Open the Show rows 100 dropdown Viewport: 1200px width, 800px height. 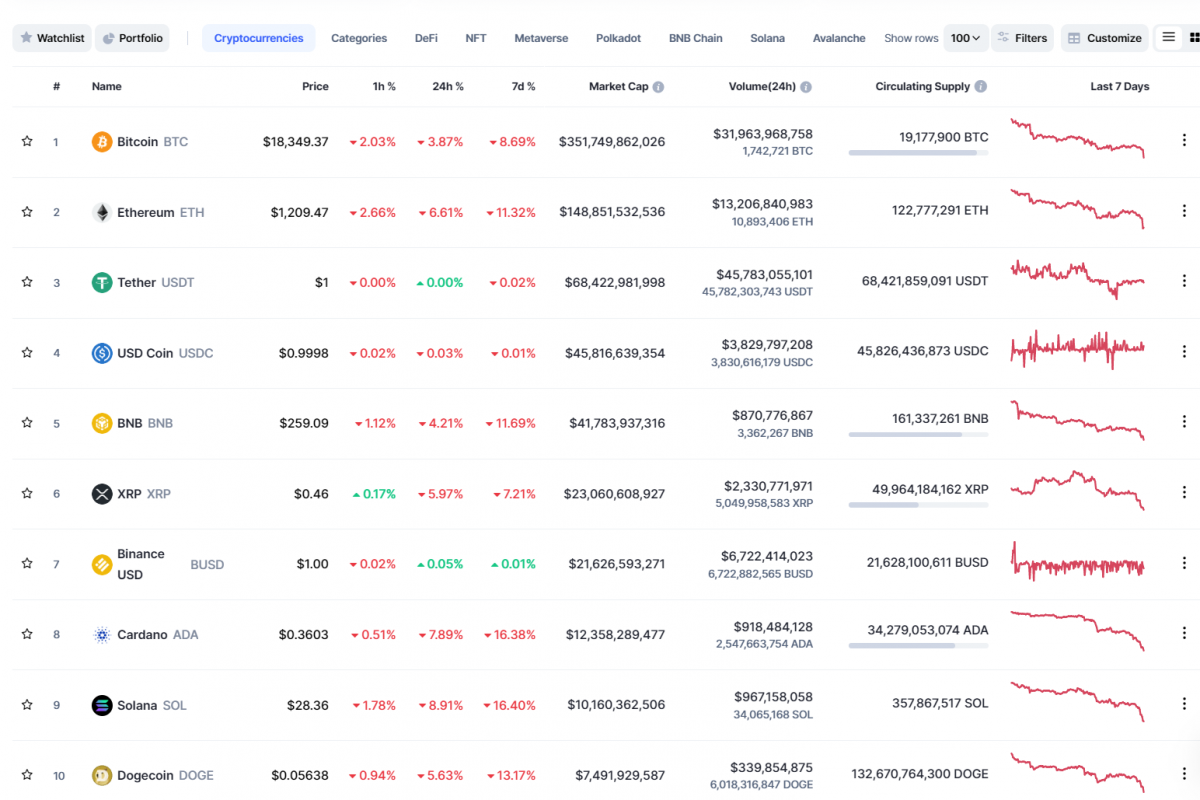pyautogui.click(x=966, y=38)
